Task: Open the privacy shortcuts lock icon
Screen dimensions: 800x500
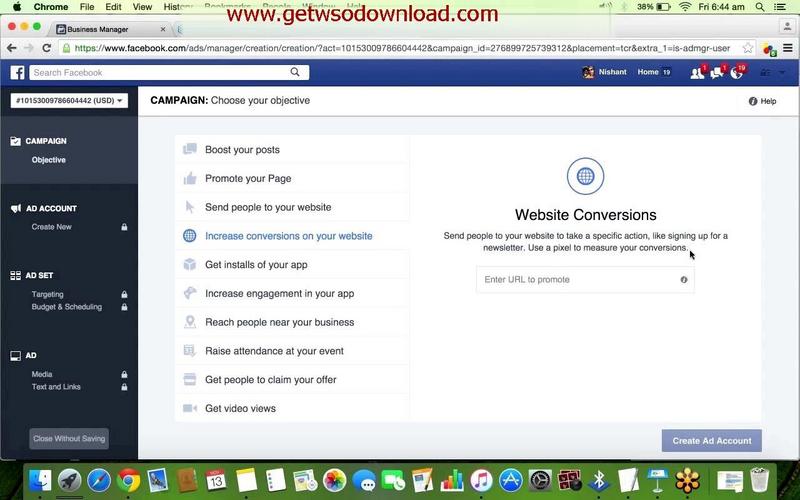Action: tap(765, 72)
